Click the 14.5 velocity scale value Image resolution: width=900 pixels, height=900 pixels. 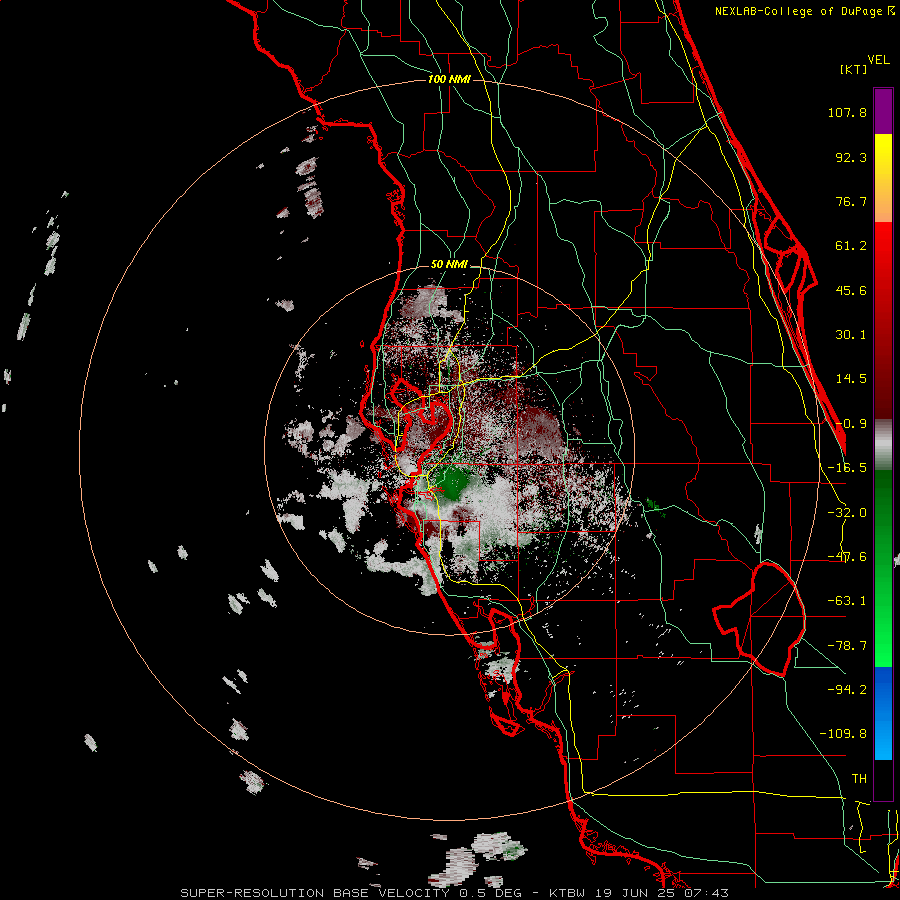pos(851,379)
